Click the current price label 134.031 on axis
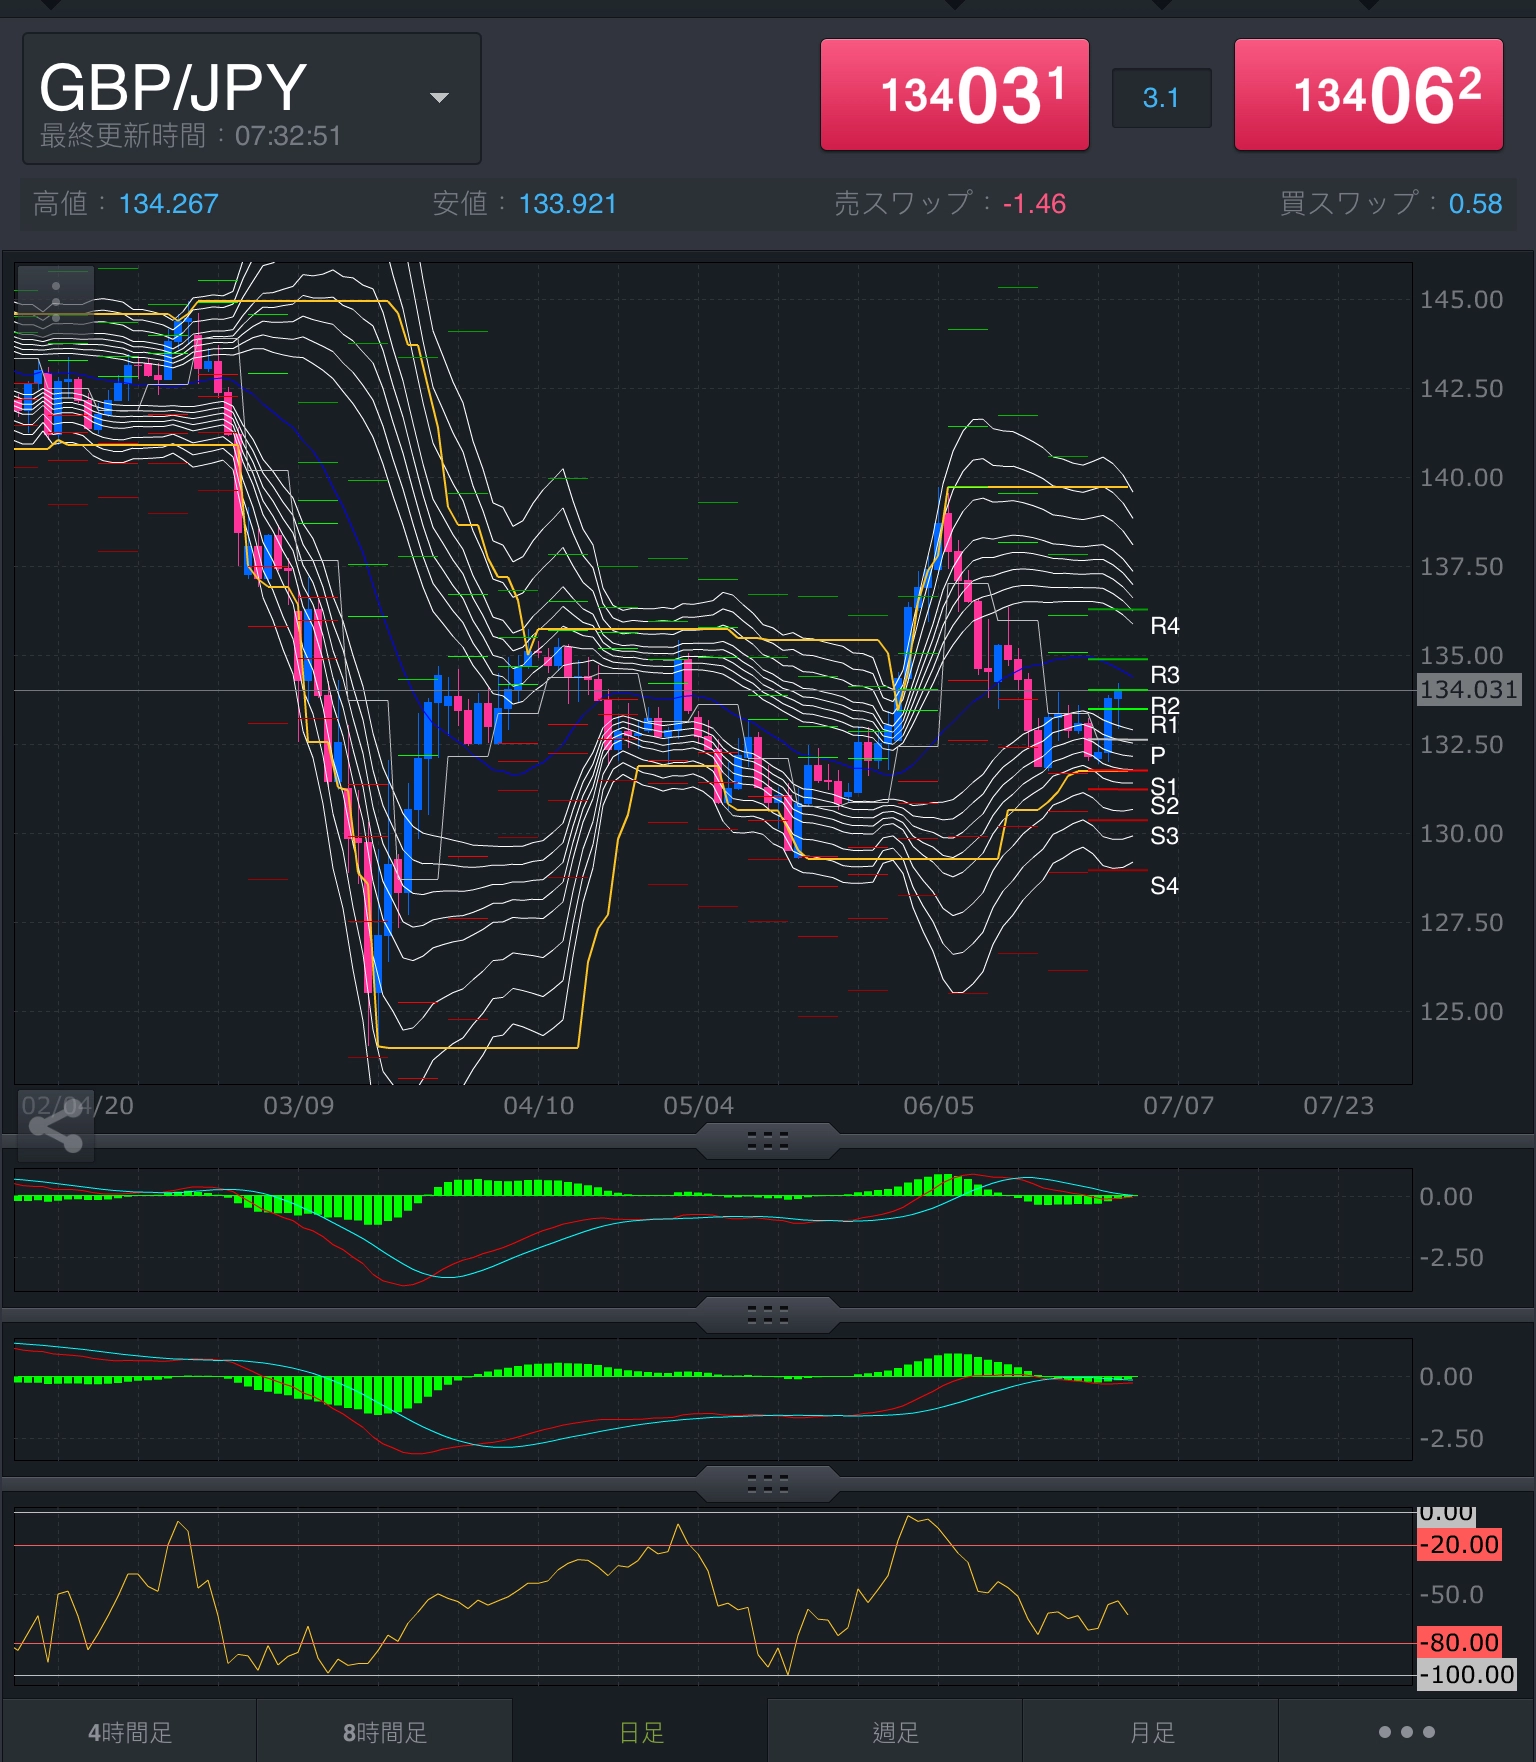The image size is (1536, 1762). (x=1468, y=689)
